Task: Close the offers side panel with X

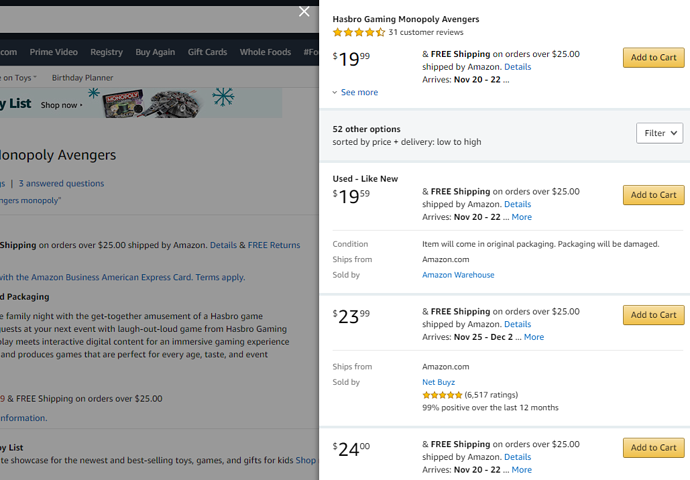Action: [x=305, y=12]
